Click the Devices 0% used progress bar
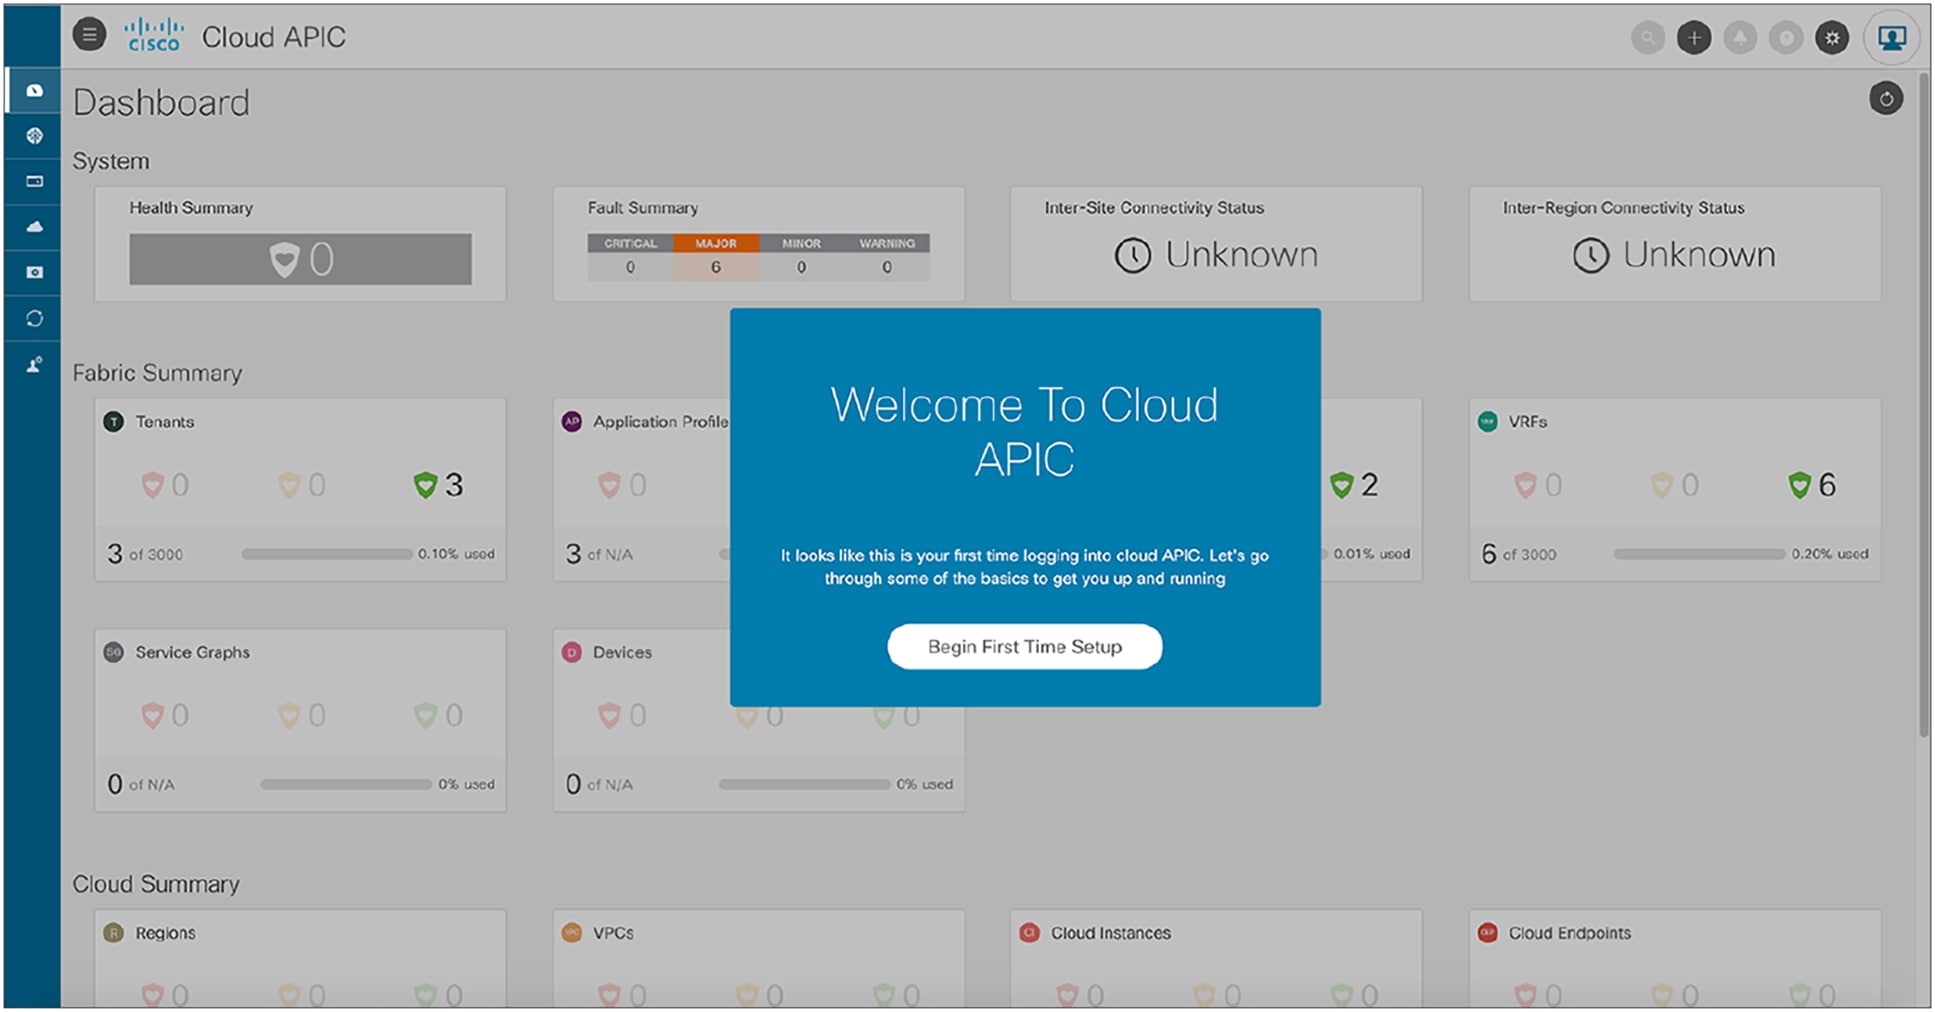This screenshot has width=1935, height=1012. pyautogui.click(x=804, y=784)
